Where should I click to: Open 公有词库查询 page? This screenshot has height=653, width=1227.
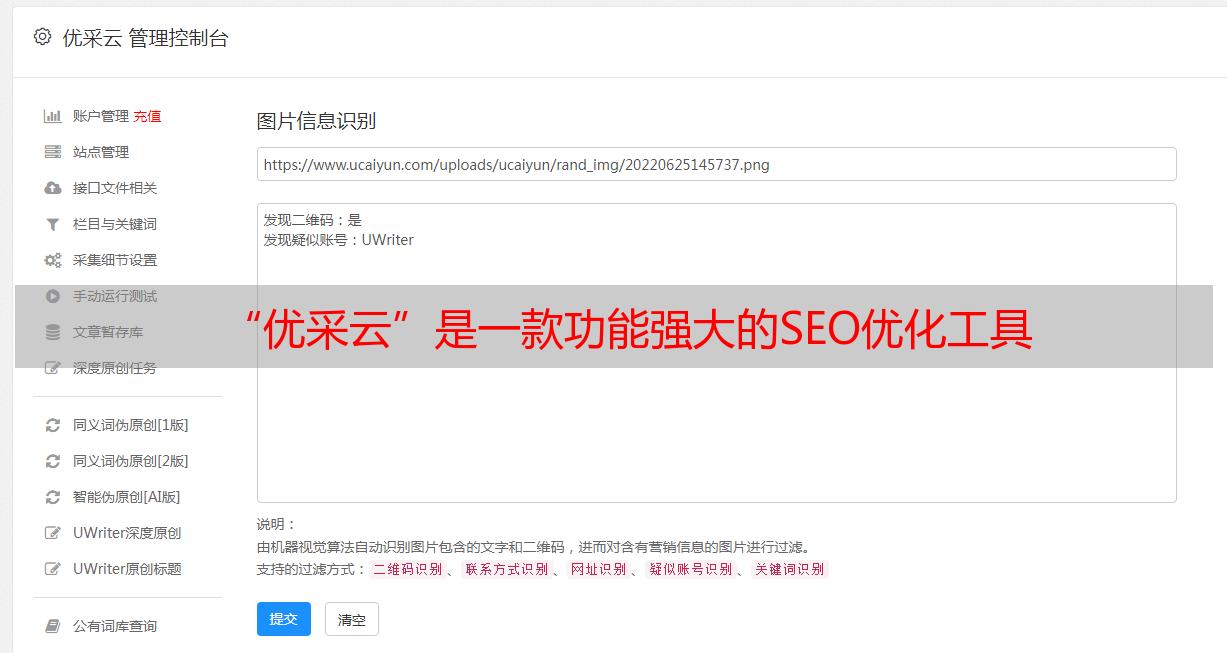coord(115,626)
